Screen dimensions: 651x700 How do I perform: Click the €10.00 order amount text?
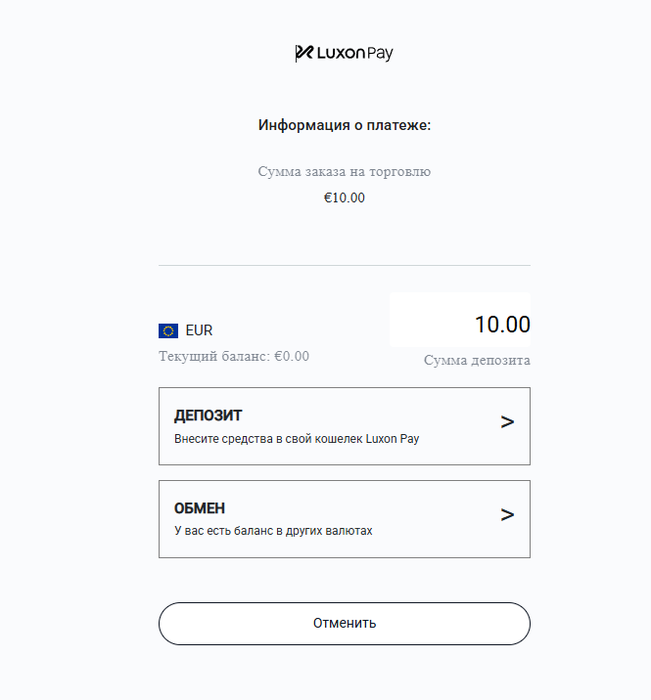[344, 198]
